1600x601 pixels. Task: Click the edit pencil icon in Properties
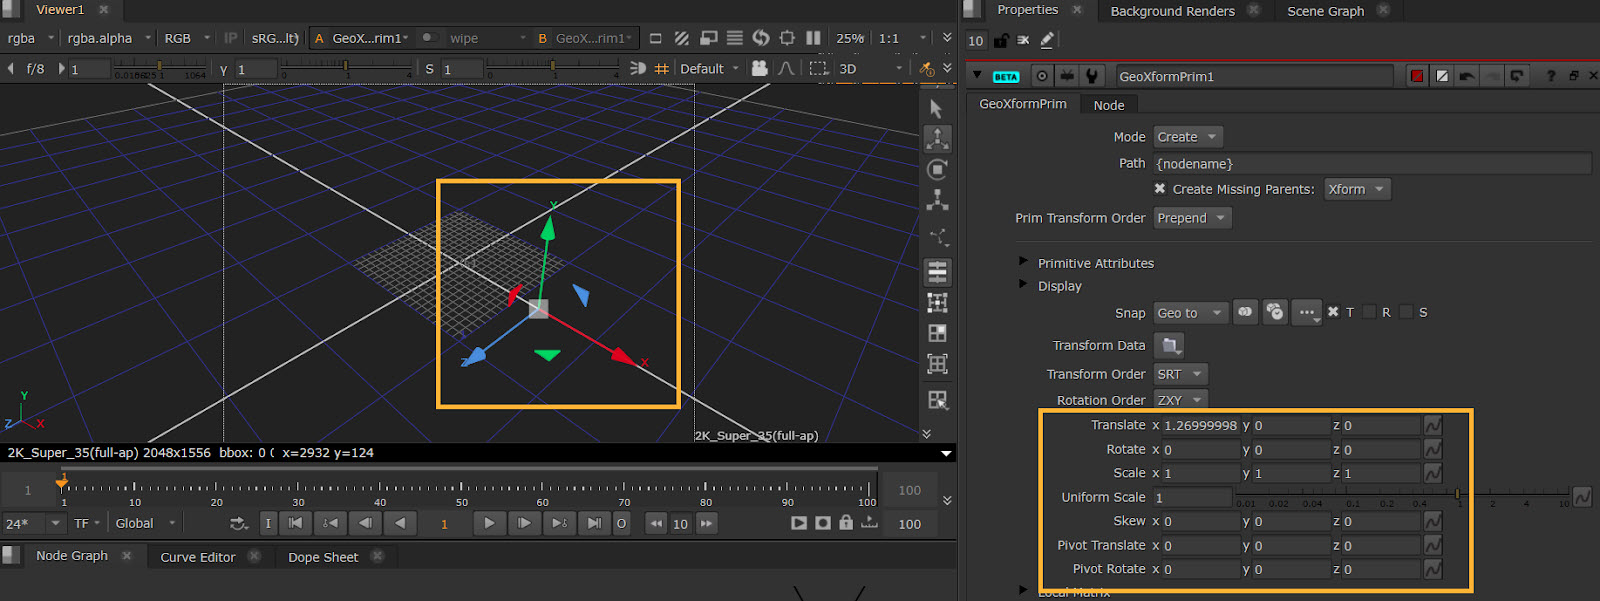click(1047, 40)
